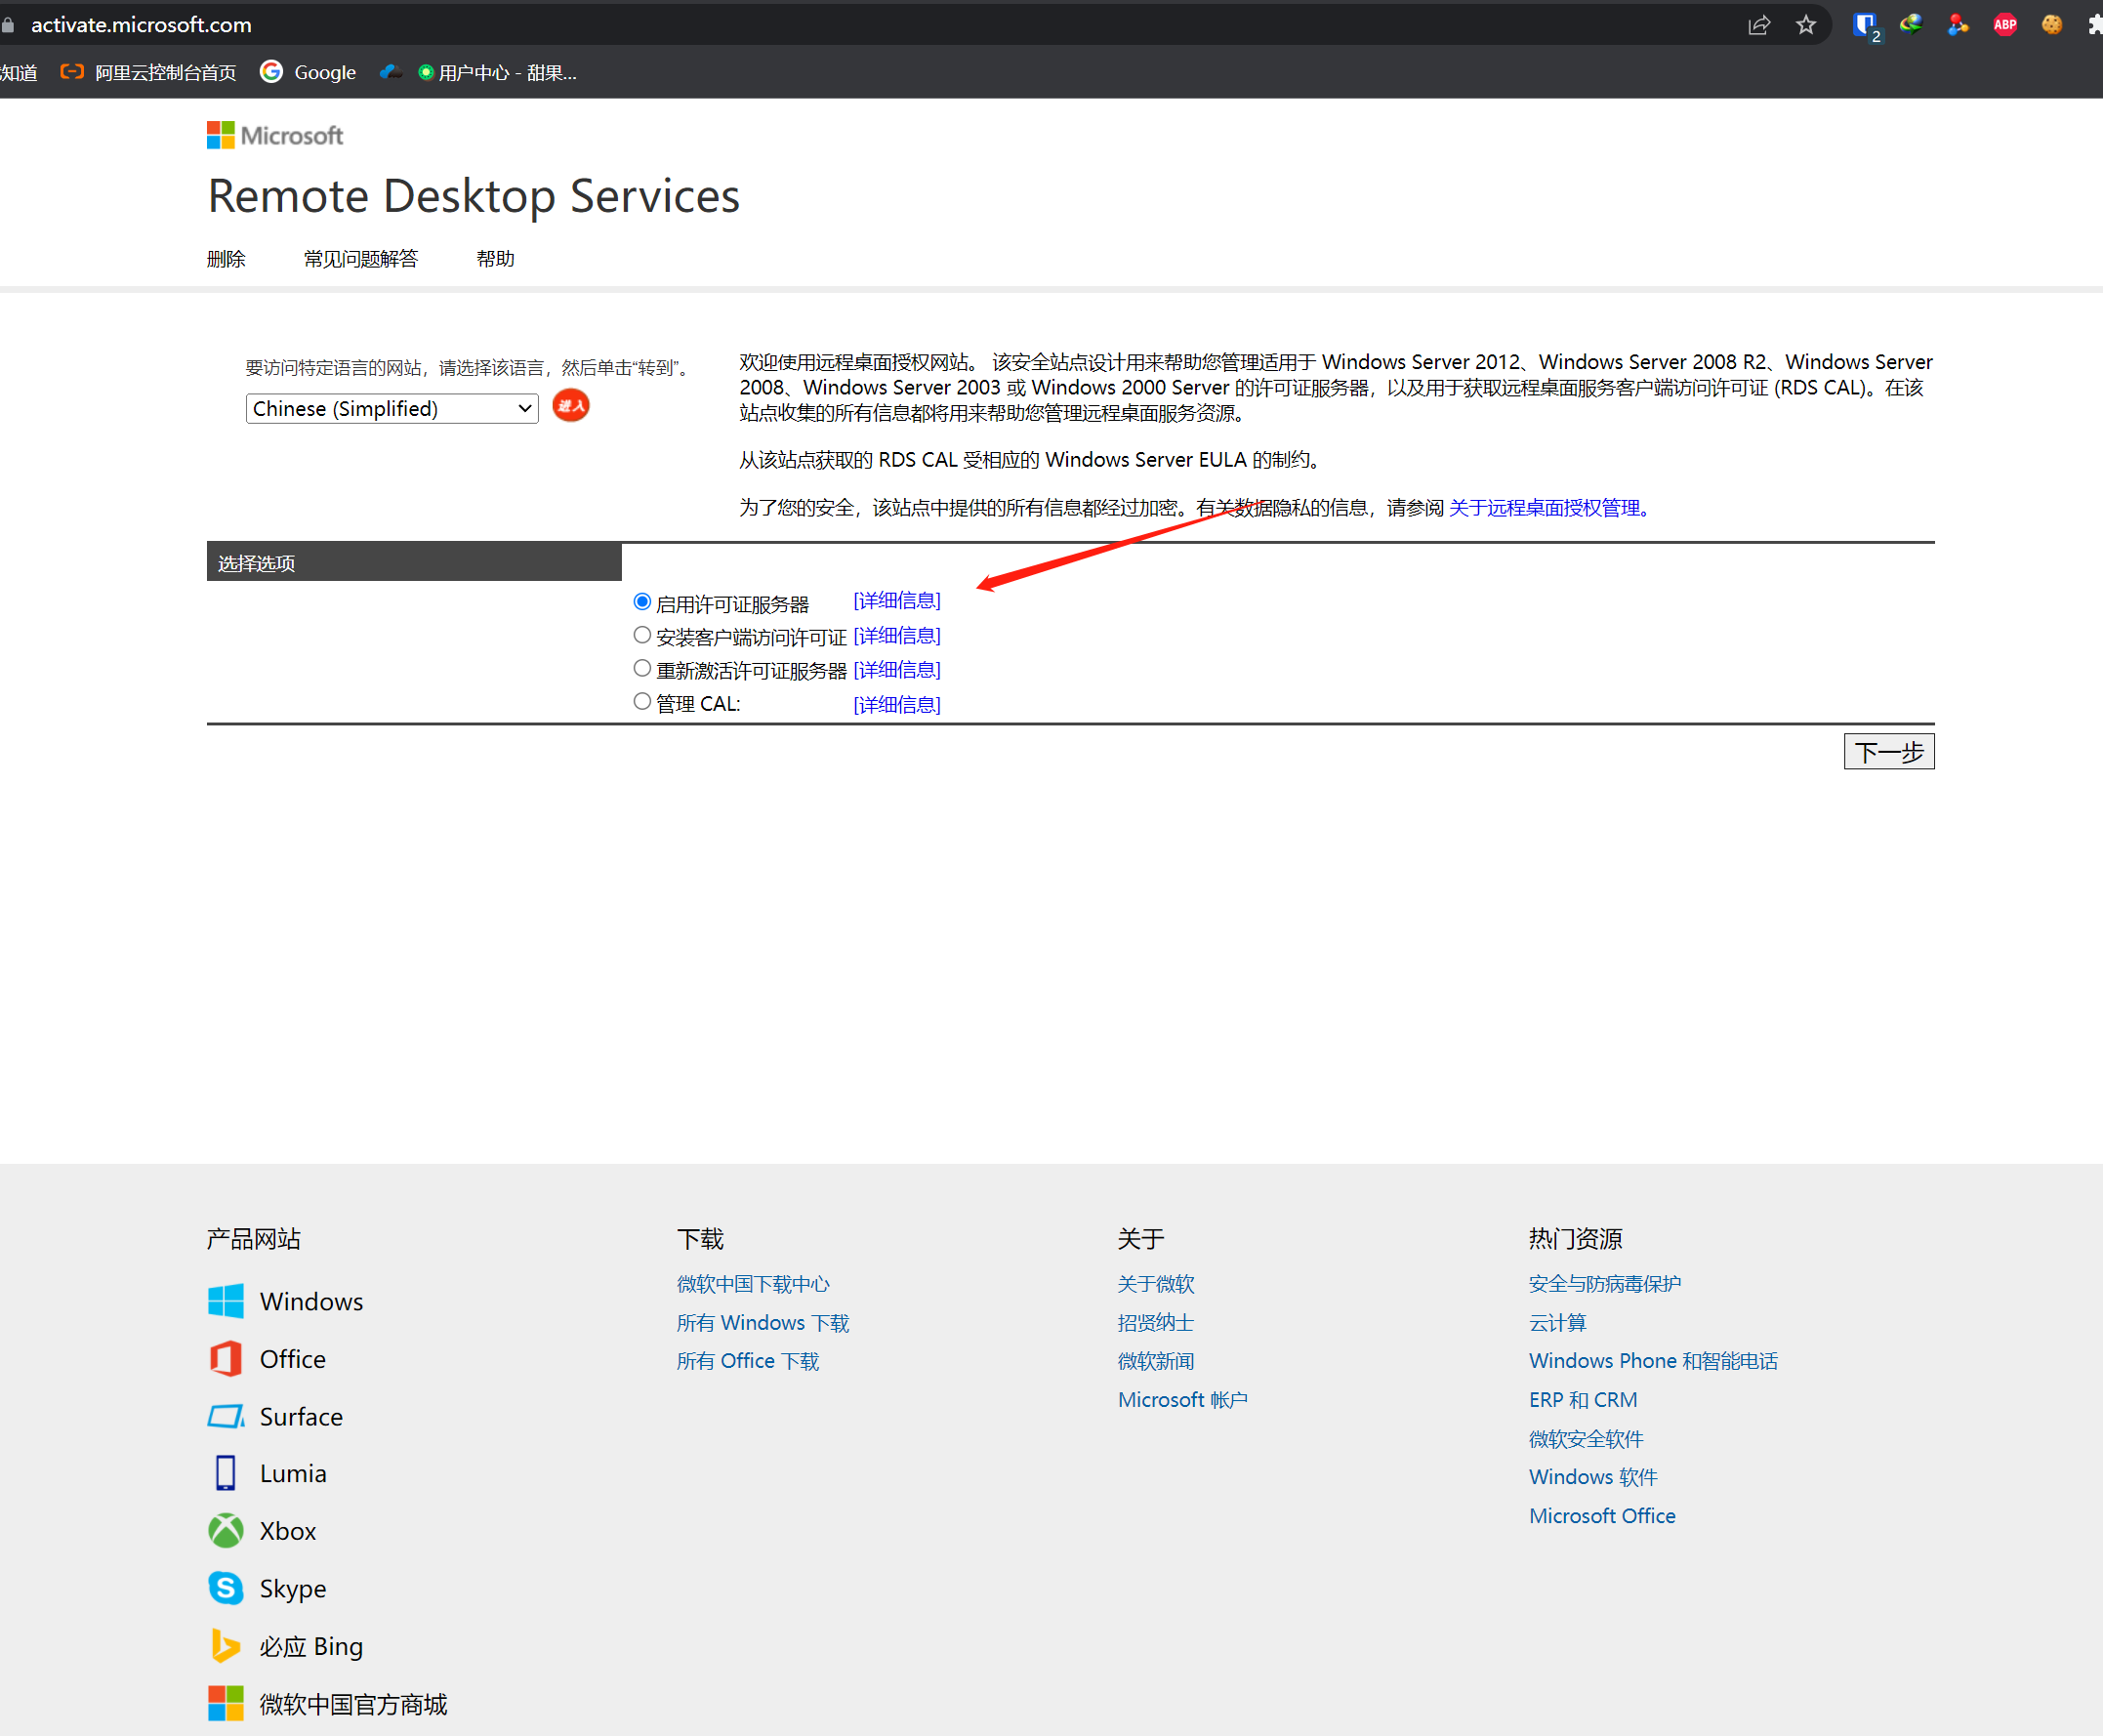The width and height of the screenshot is (2103, 1736).
Task: Click the 微软中国官方商城 logo icon
Action: pos(226,1703)
